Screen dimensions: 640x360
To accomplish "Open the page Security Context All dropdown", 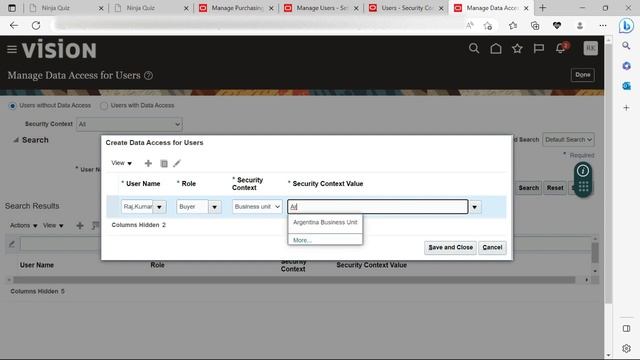I will 129,124.
